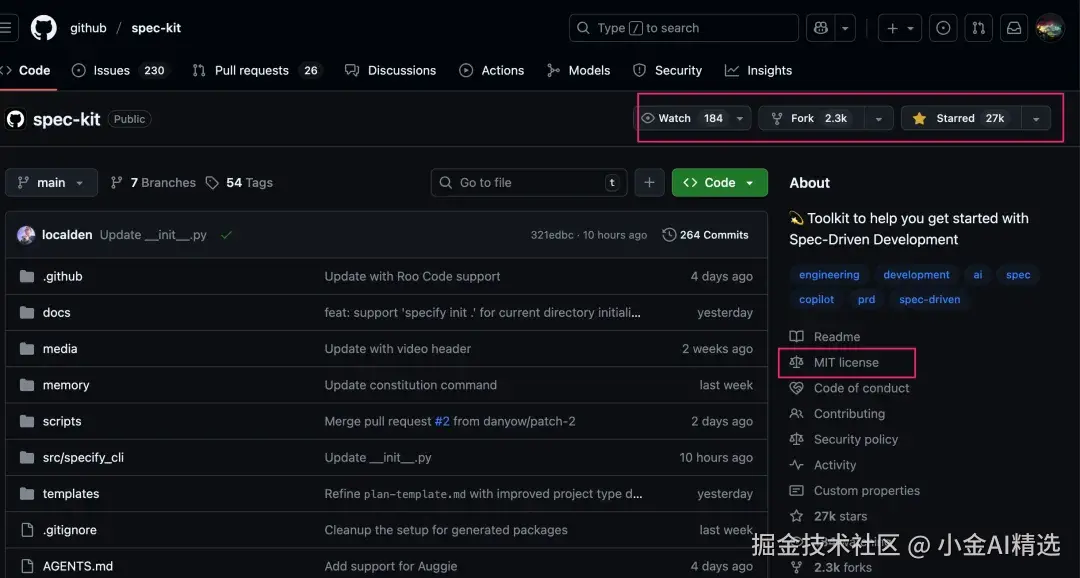Expand the Copilot dropdown arrow in header
Viewport: 1080px width, 578px height.
[x=845, y=28]
